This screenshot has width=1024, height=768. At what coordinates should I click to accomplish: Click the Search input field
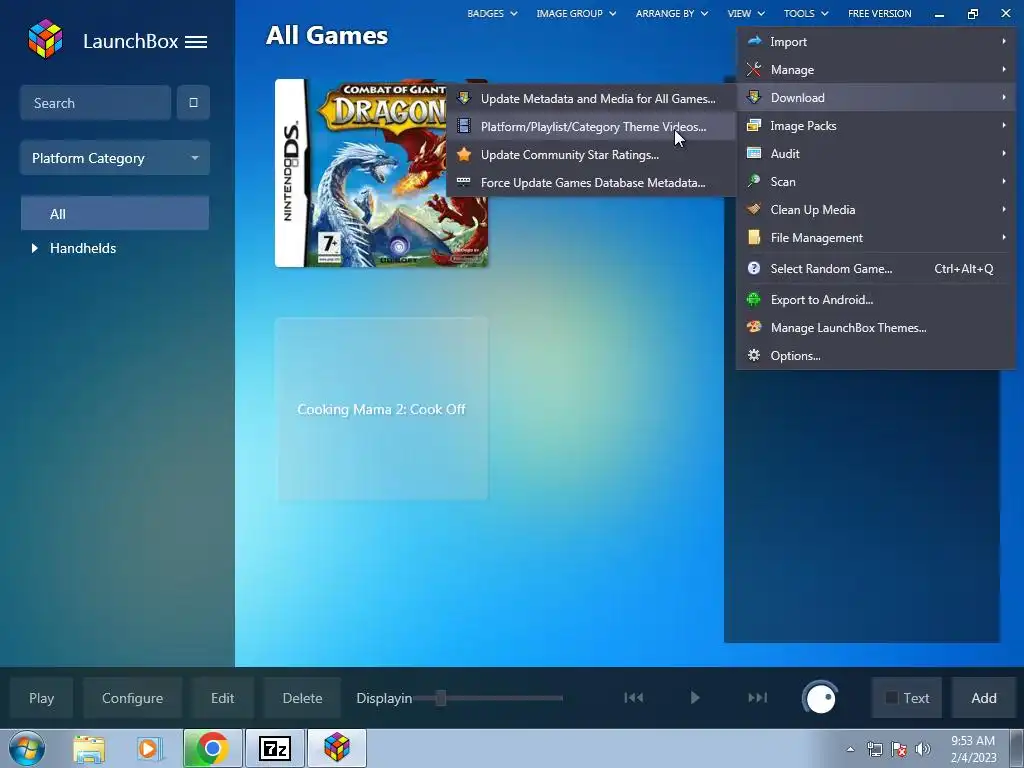coord(96,103)
